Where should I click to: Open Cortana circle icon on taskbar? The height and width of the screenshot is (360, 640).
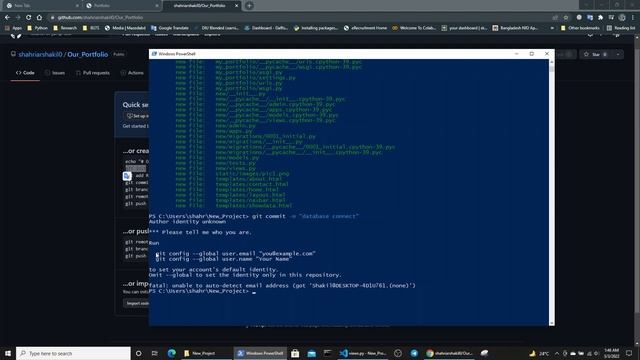(x=138, y=353)
